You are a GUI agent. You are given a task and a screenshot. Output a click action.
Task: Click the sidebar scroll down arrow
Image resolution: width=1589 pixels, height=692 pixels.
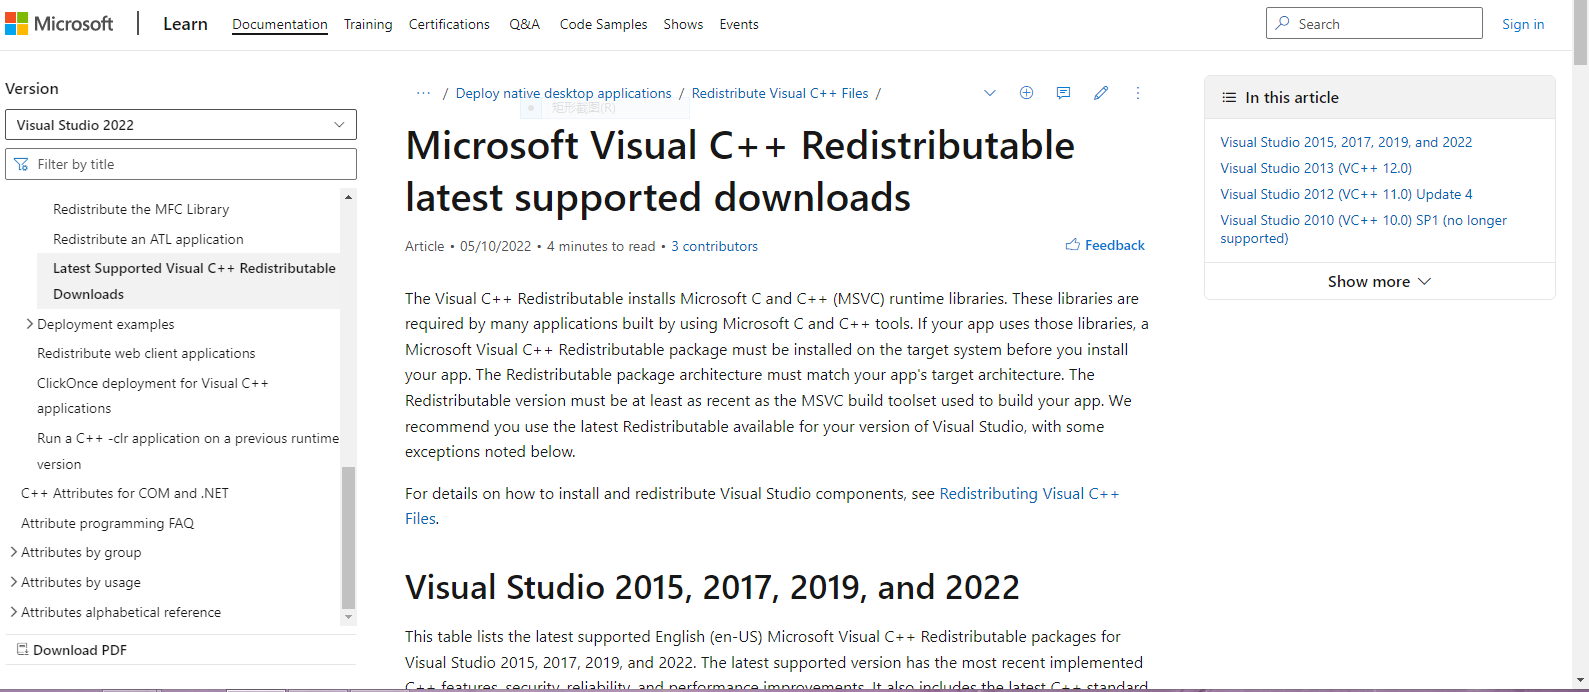[x=348, y=617]
